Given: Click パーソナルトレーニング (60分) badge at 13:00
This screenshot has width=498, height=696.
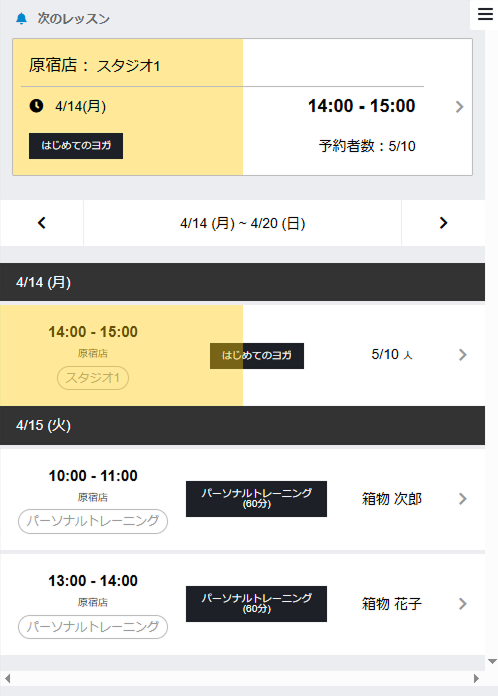Looking at the screenshot, I should click(x=257, y=604).
